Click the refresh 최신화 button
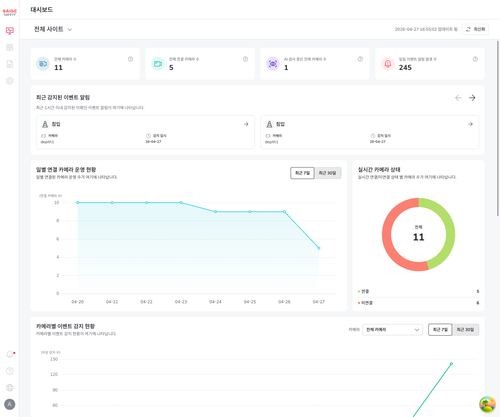500x417 pixels. pos(475,29)
